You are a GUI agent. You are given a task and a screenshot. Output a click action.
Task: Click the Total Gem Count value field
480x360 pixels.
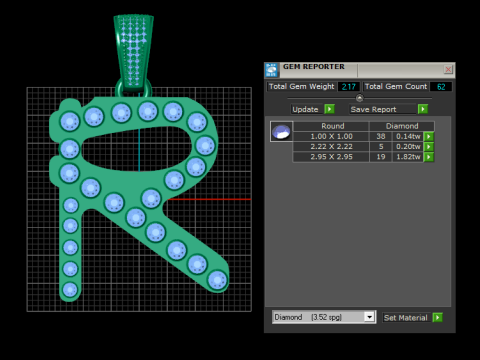coord(441,87)
